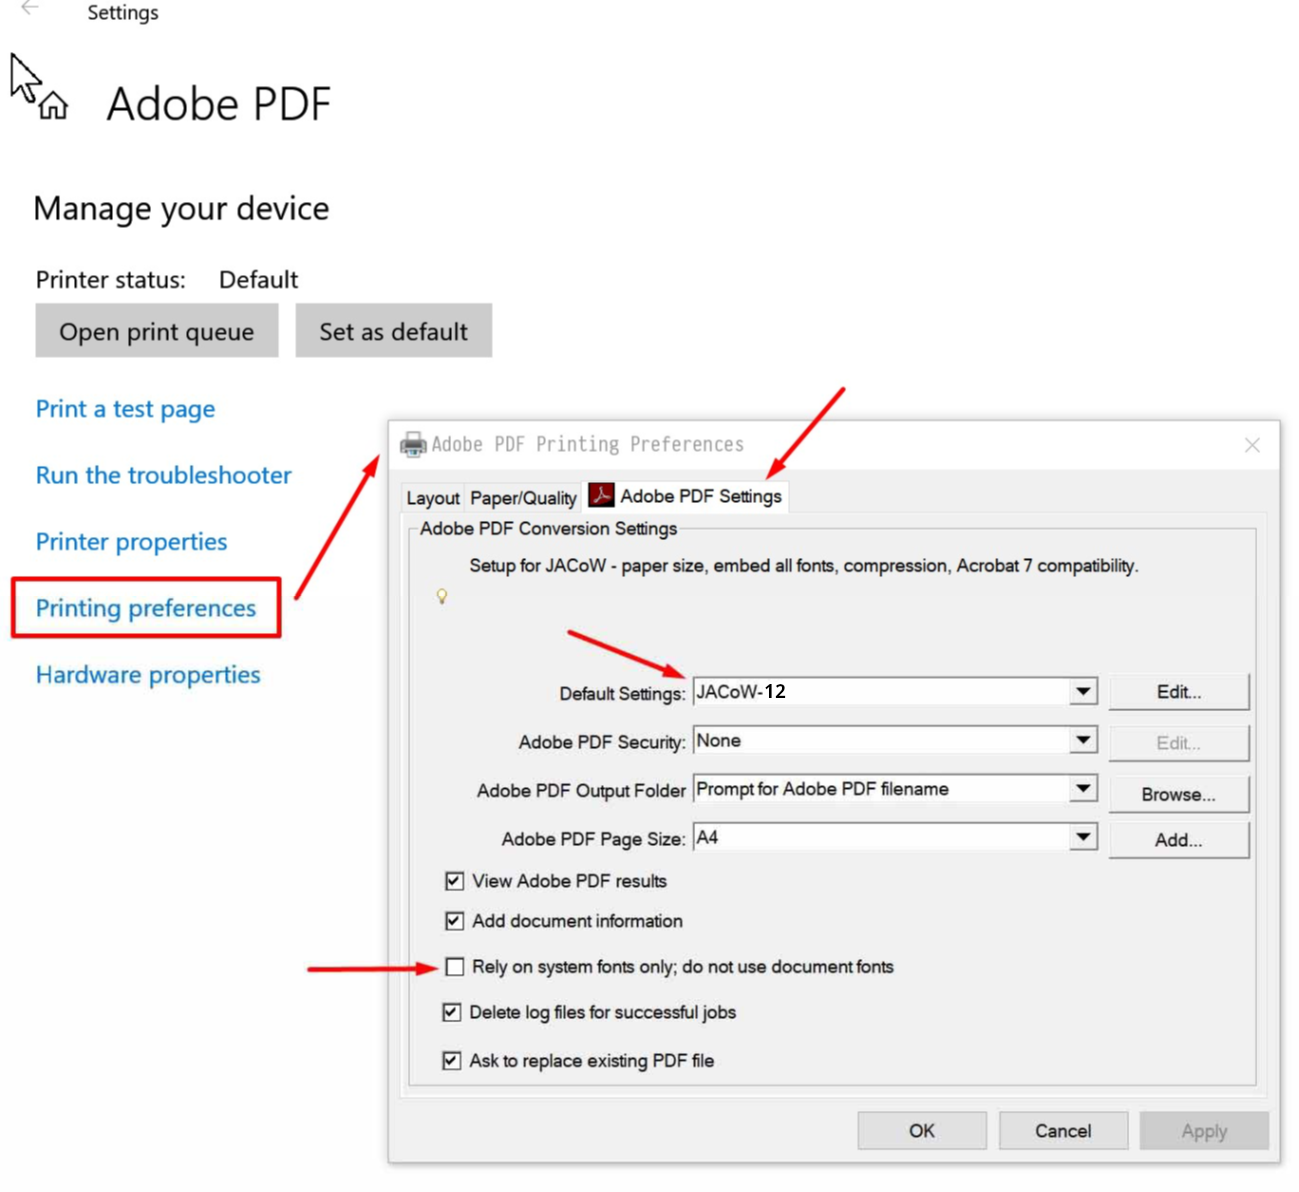Image resolution: width=1299 pixels, height=1192 pixels.
Task: Select the Adobe PDF Settings tab
Action: click(700, 496)
